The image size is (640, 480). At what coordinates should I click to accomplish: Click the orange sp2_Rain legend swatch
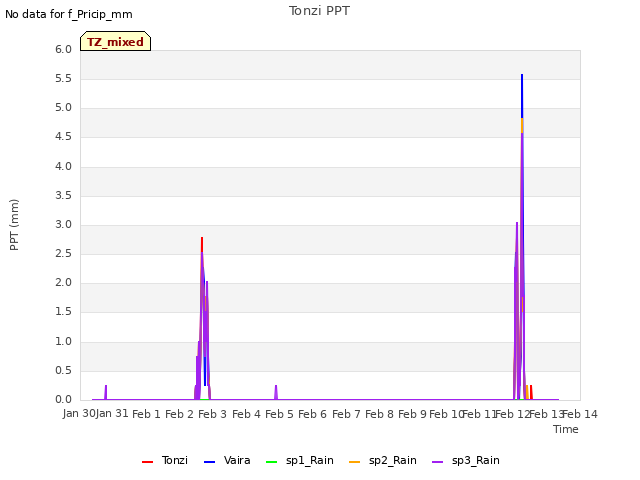pyautogui.click(x=355, y=462)
